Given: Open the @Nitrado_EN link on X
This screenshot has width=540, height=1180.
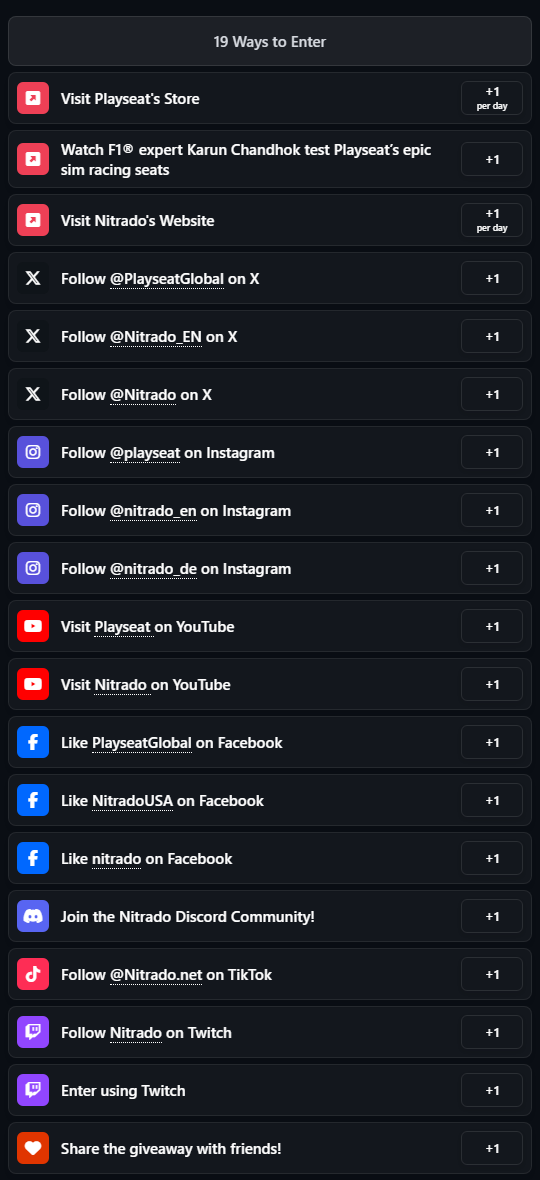Looking at the screenshot, I should pos(156,336).
